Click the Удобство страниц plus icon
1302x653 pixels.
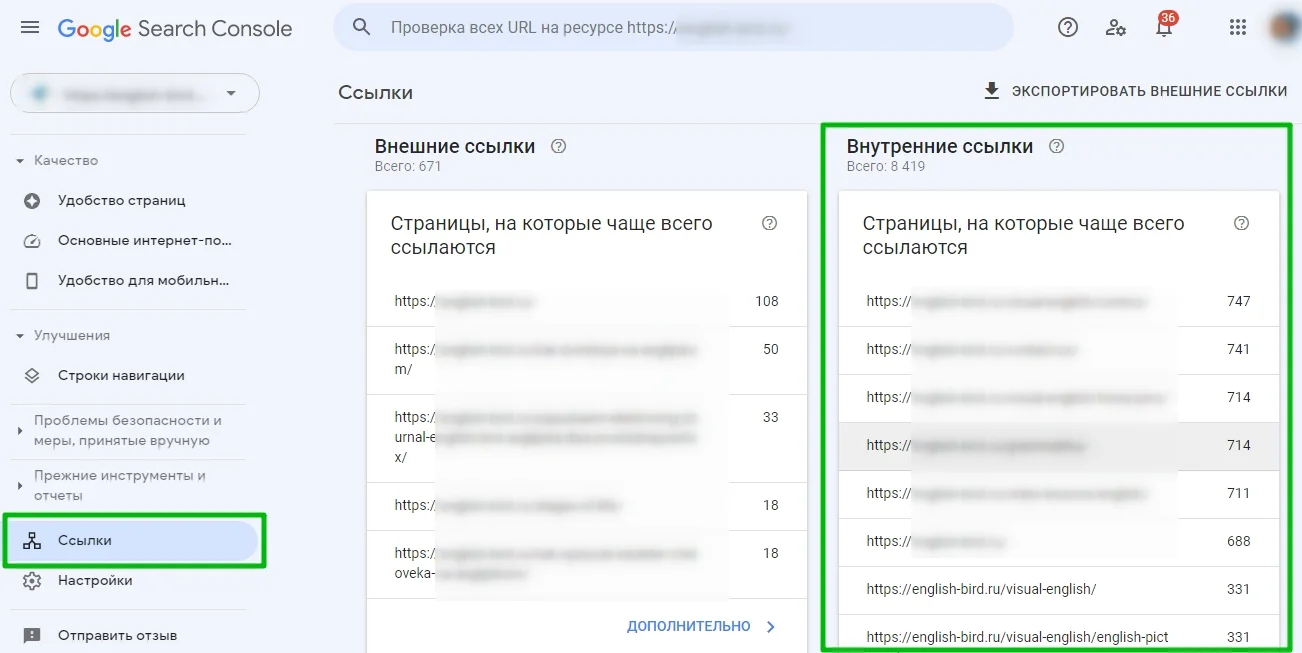(x=32, y=200)
